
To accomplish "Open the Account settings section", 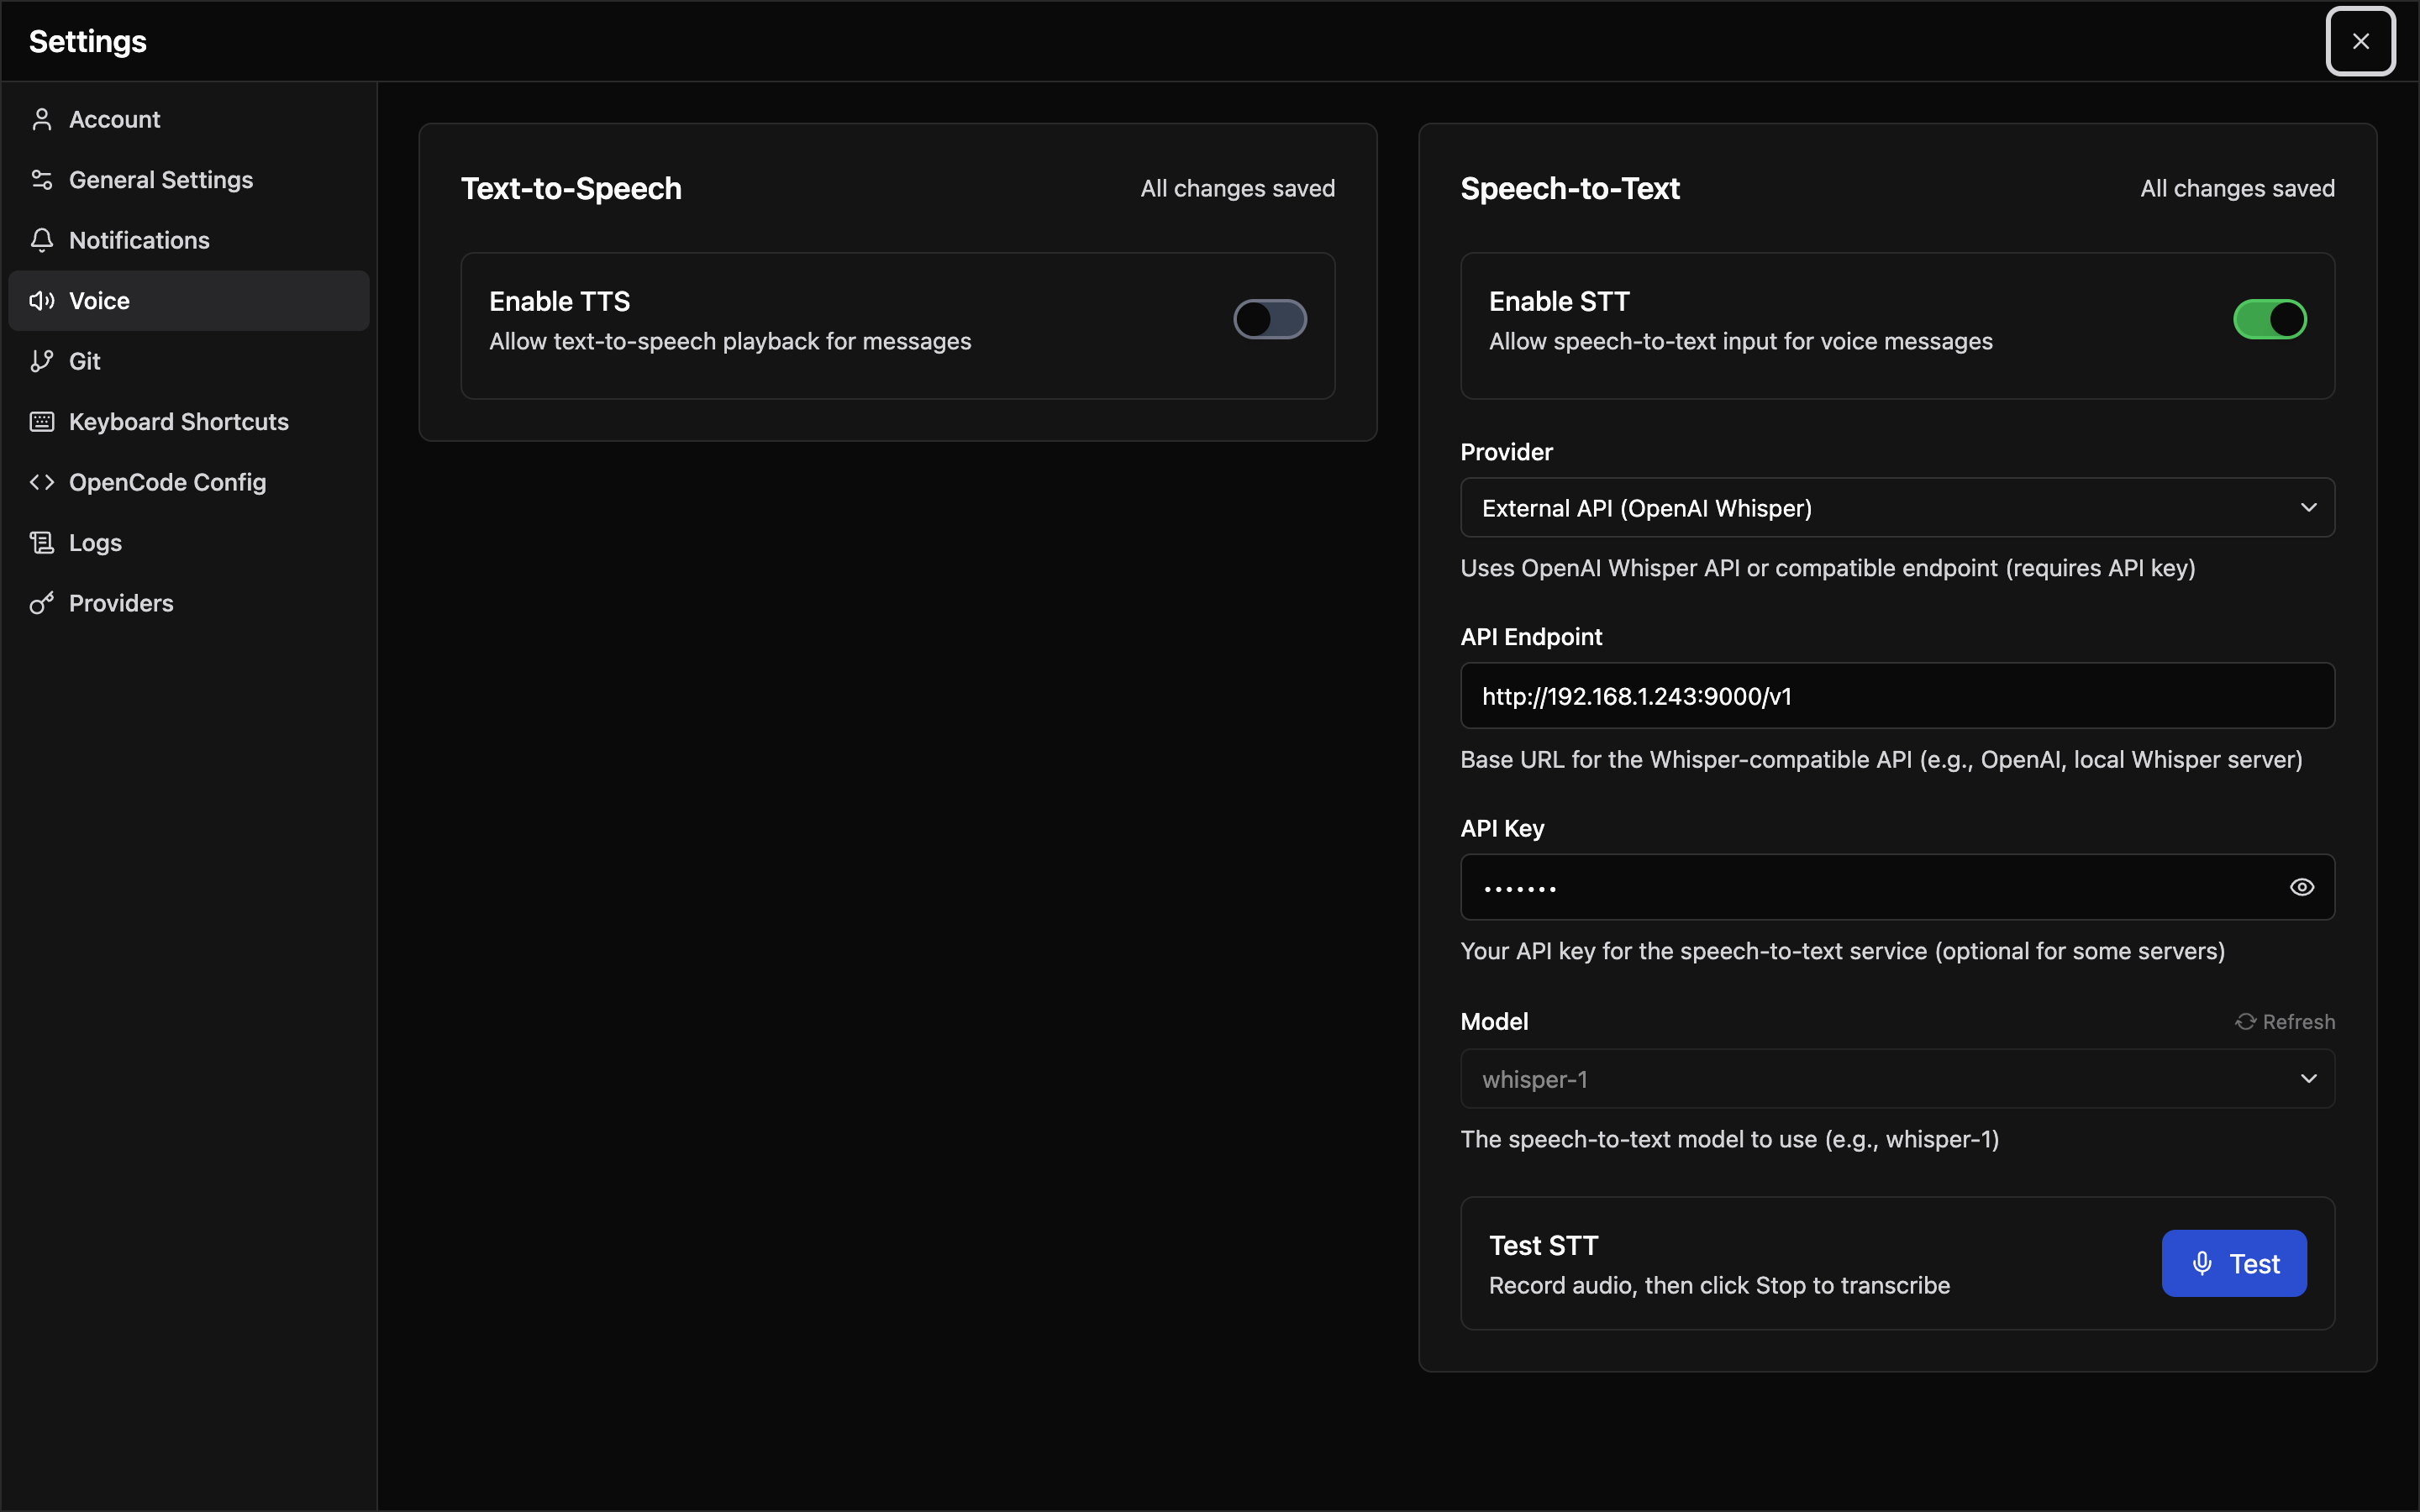I will pos(189,120).
